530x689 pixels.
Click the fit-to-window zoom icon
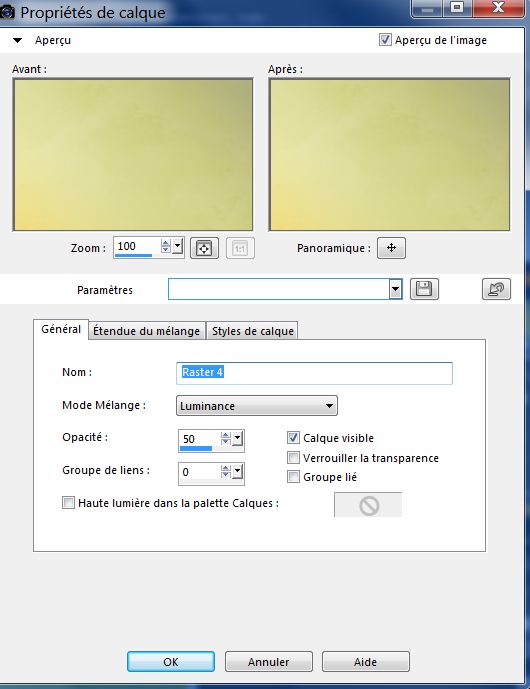tap(204, 248)
